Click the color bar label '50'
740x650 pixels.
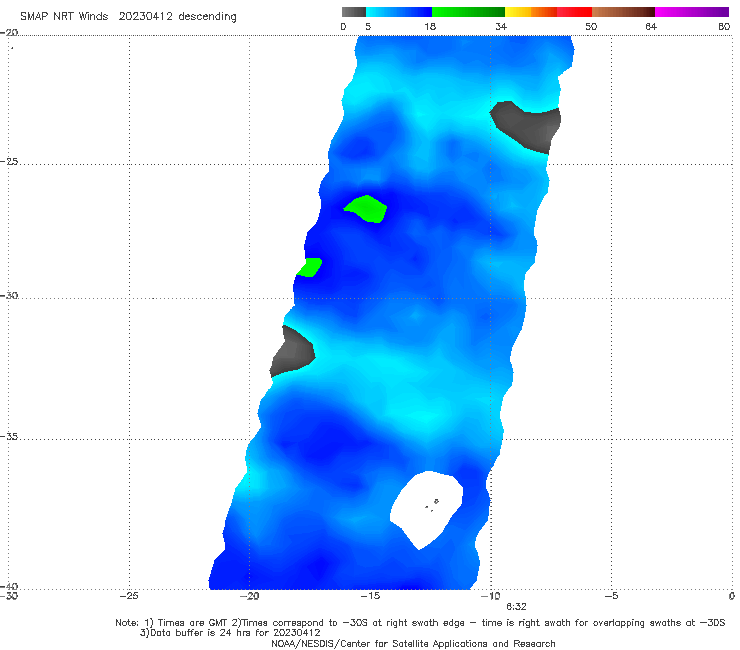pos(591,26)
